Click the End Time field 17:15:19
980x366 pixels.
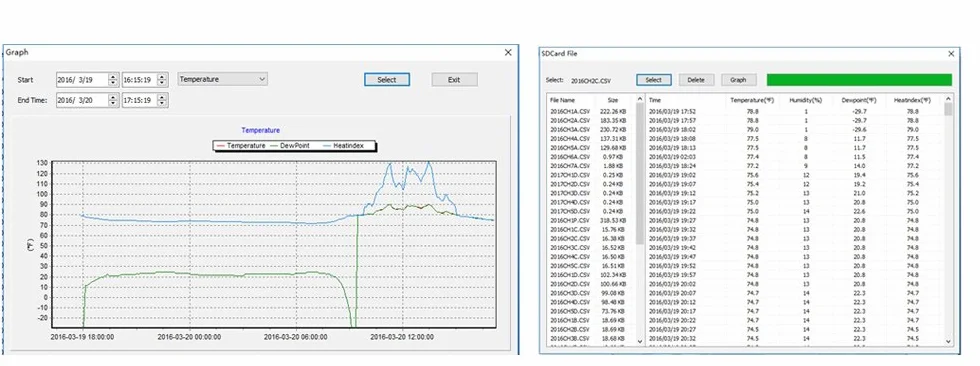coord(140,100)
